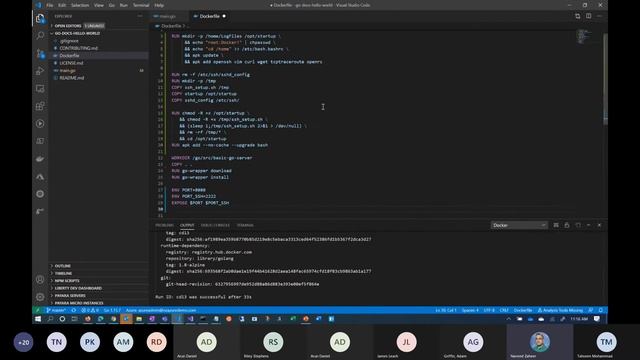Screen dimensions: 640x360
Task: Expand the Timeline section
Action: [x=98, y=273]
